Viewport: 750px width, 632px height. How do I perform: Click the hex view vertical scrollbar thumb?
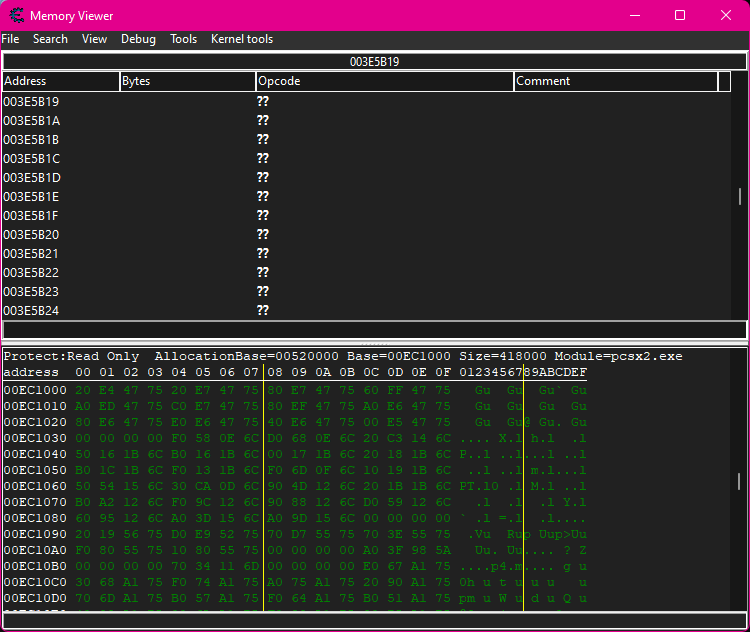click(740, 481)
